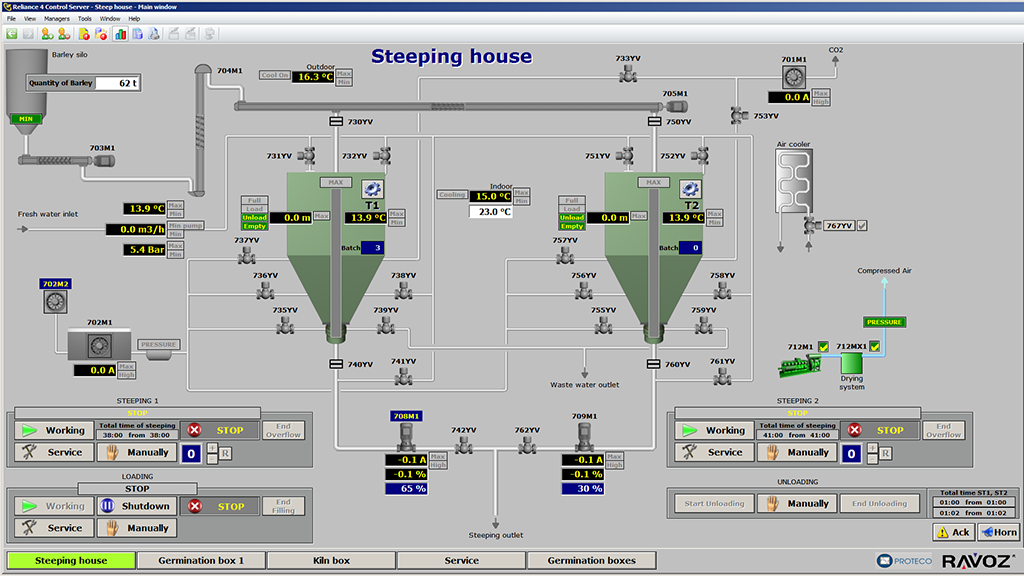
Task: Open the File menu
Action: [x=11, y=19]
